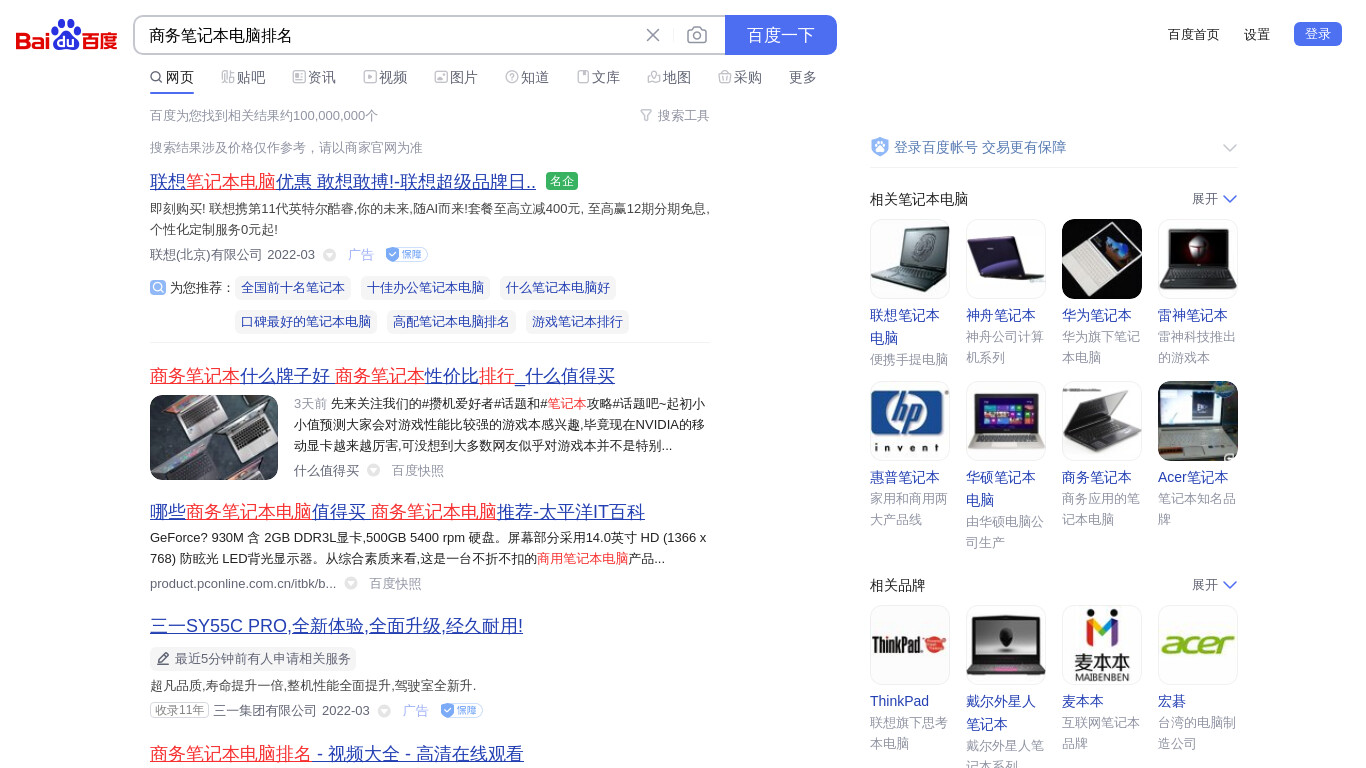The width and height of the screenshot is (1366, 768).
Task: Click the 名企 badge on Lenovo ad
Action: pyautogui.click(x=562, y=181)
